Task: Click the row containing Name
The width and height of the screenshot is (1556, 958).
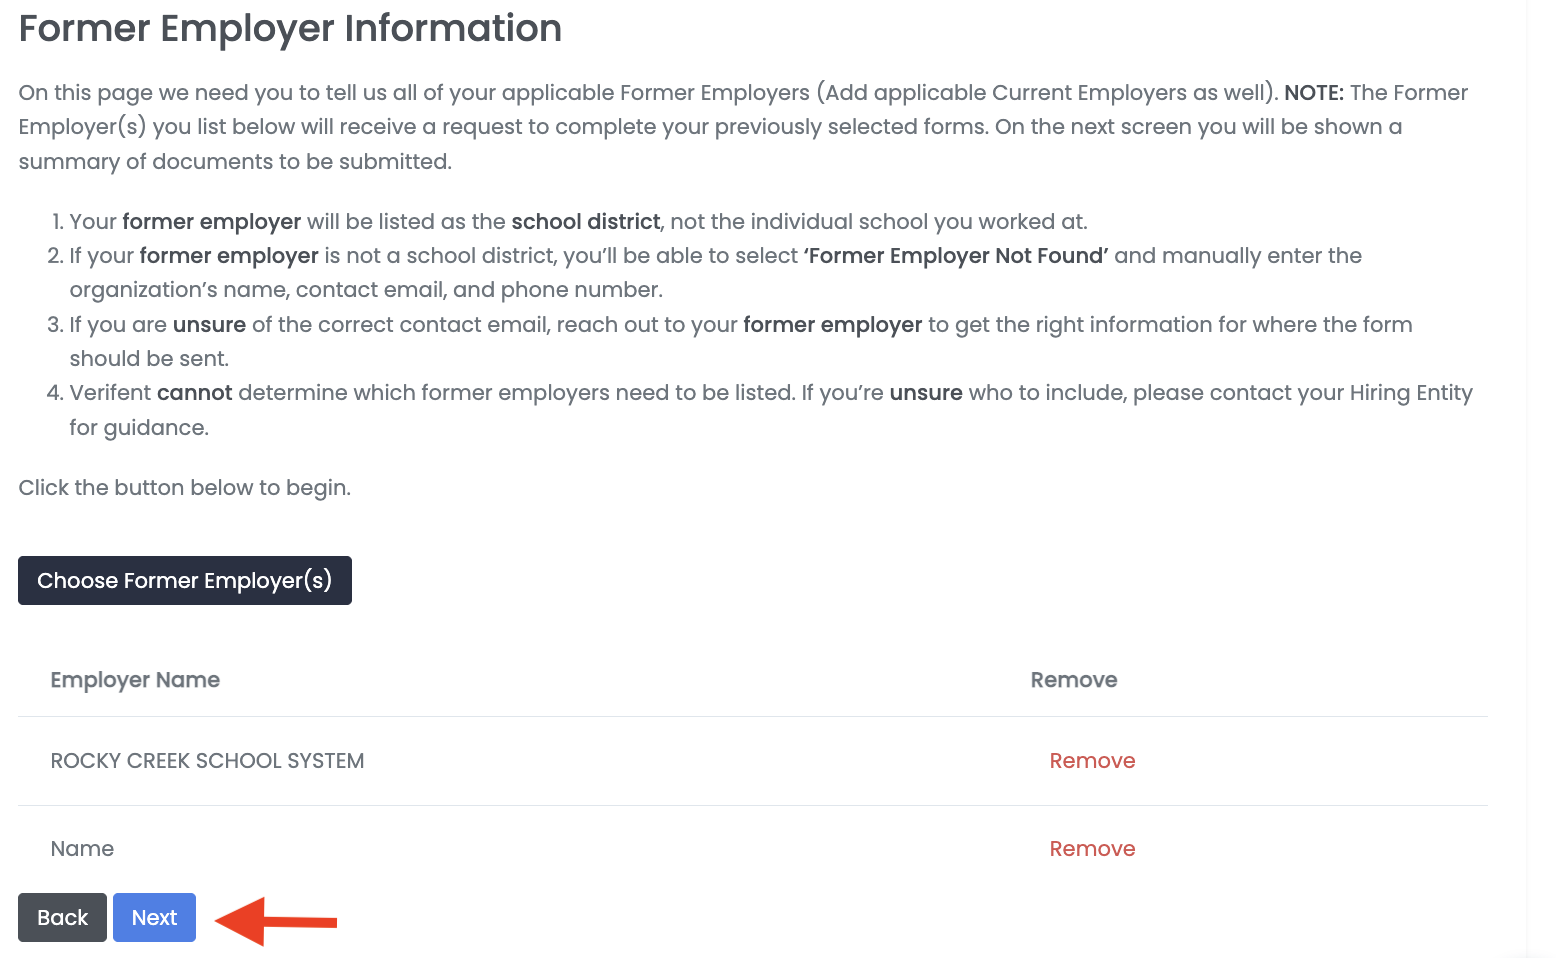Action: [82, 848]
